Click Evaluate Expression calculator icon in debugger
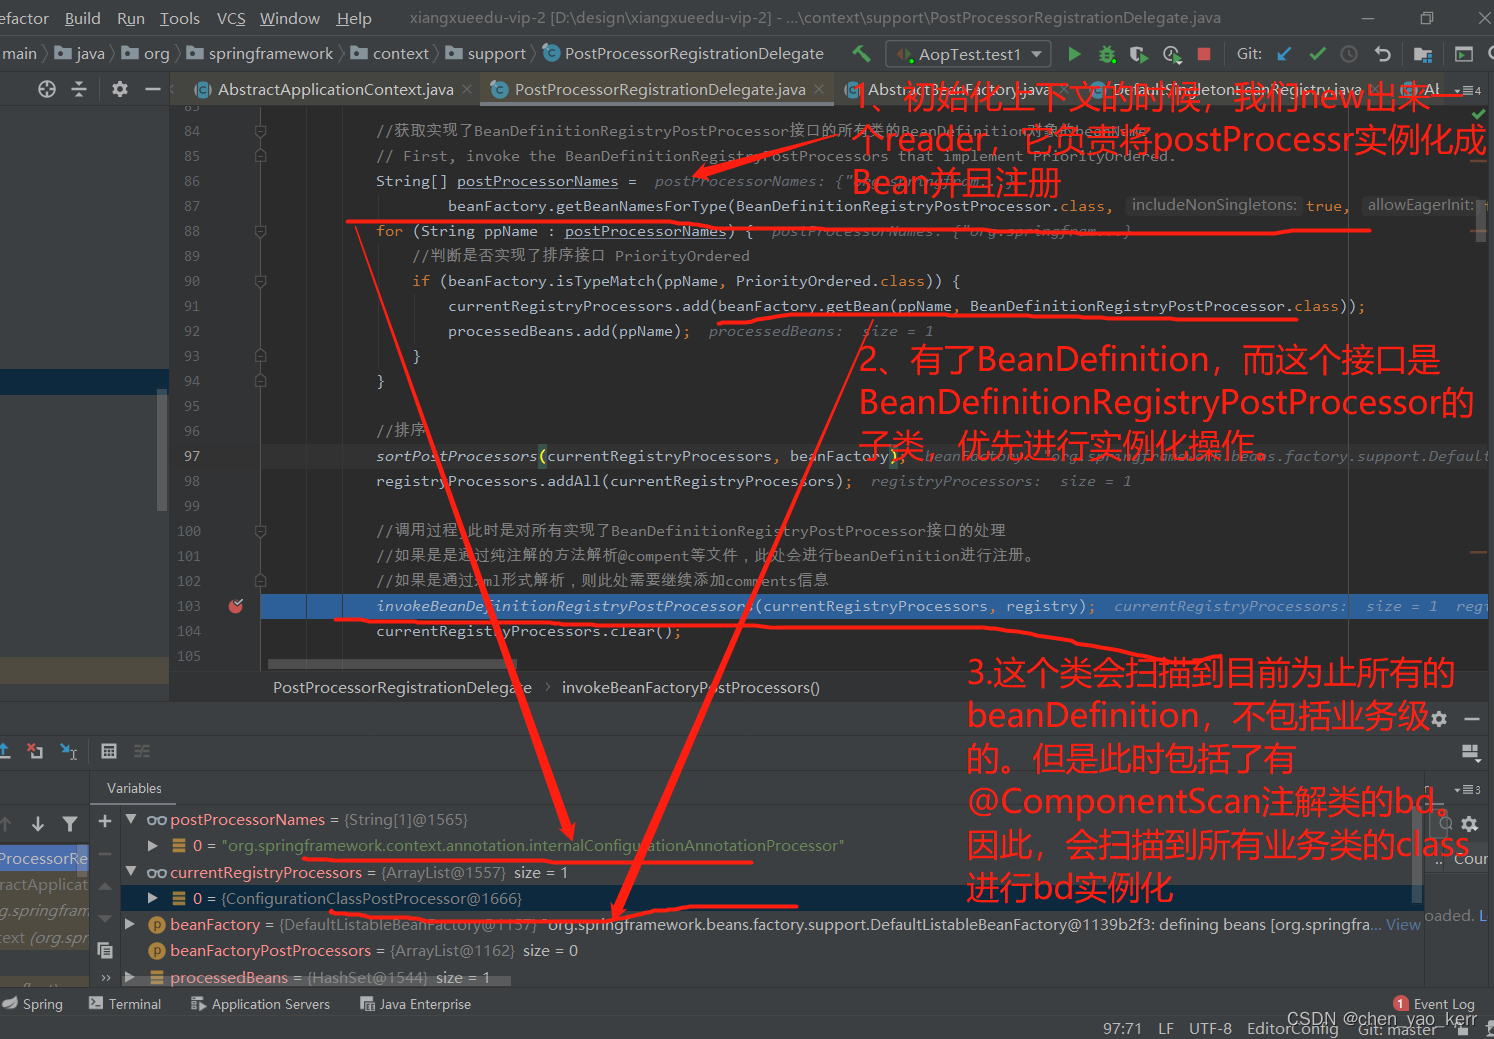This screenshot has height=1039, width=1494. click(x=109, y=751)
